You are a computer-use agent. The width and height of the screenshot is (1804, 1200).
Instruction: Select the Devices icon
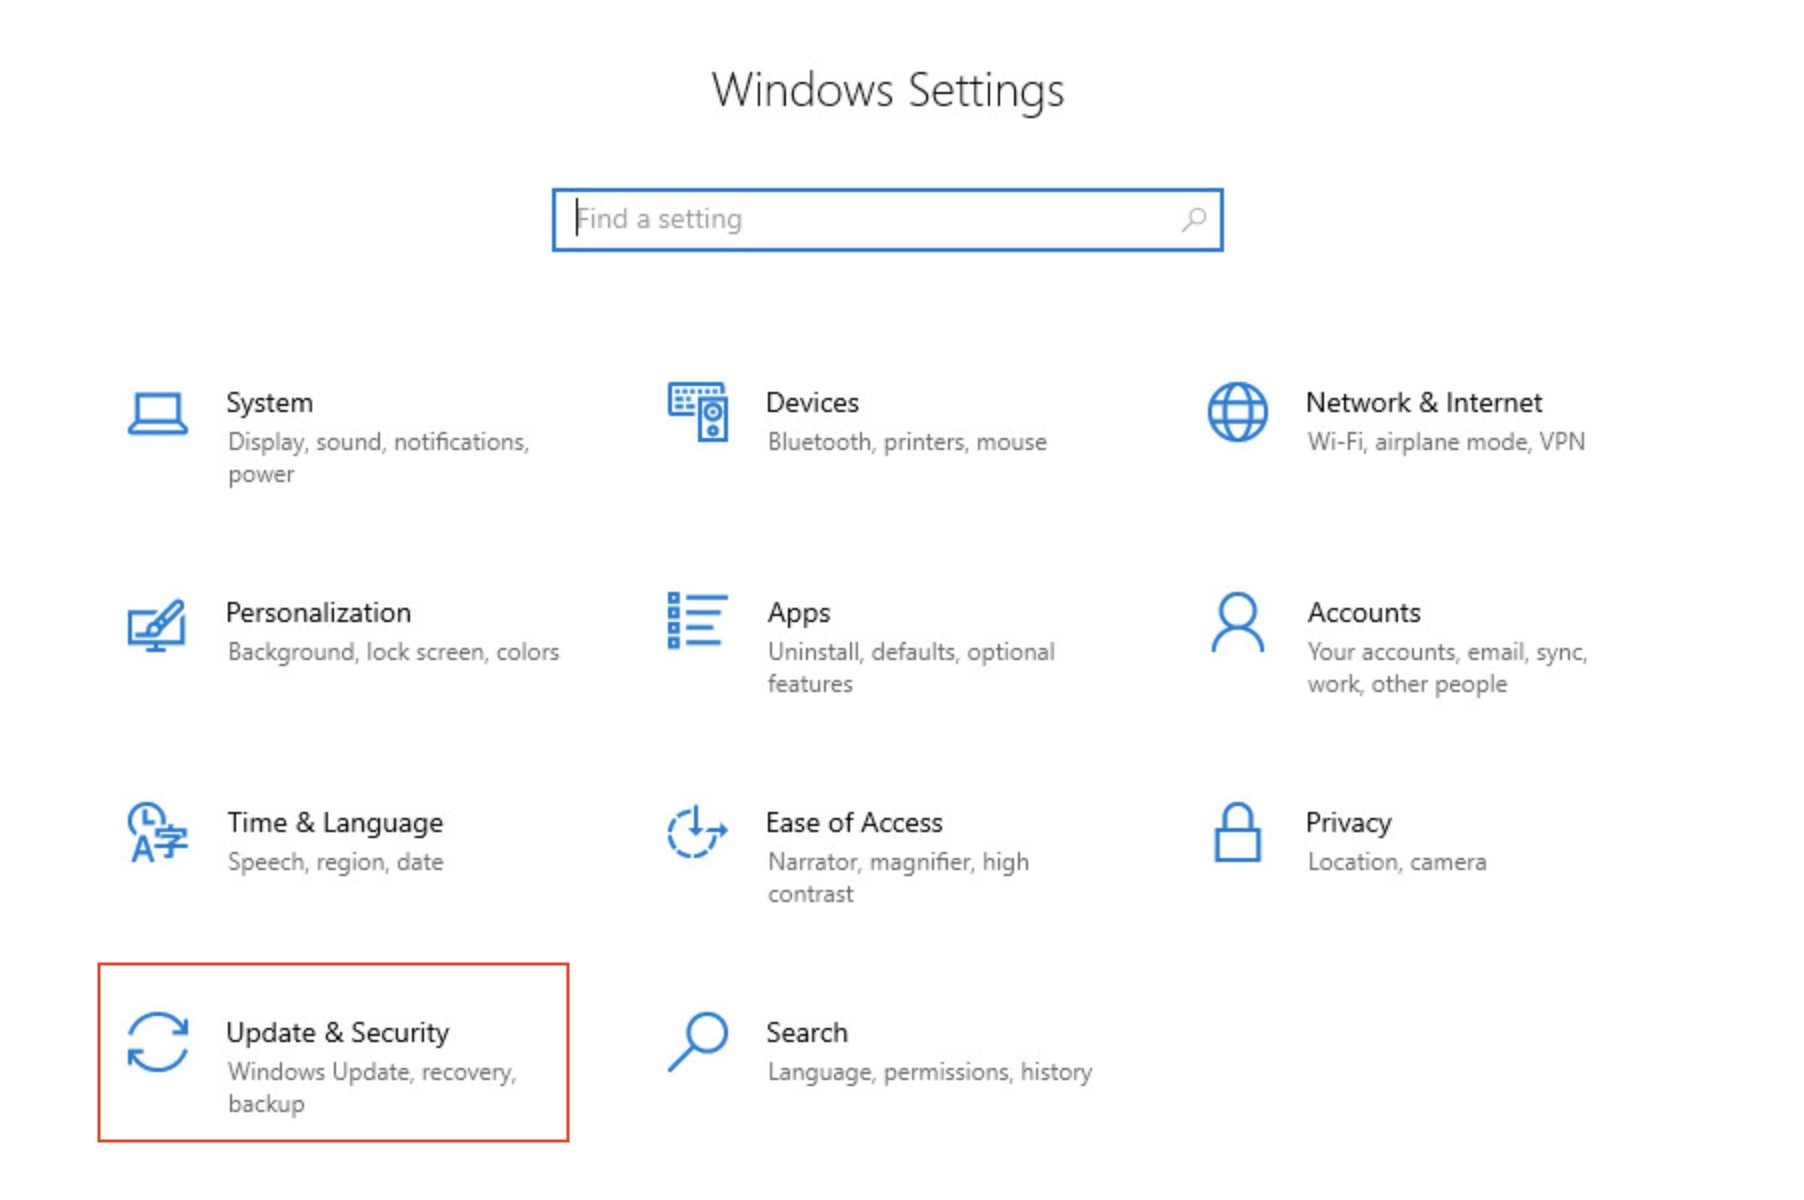697,412
